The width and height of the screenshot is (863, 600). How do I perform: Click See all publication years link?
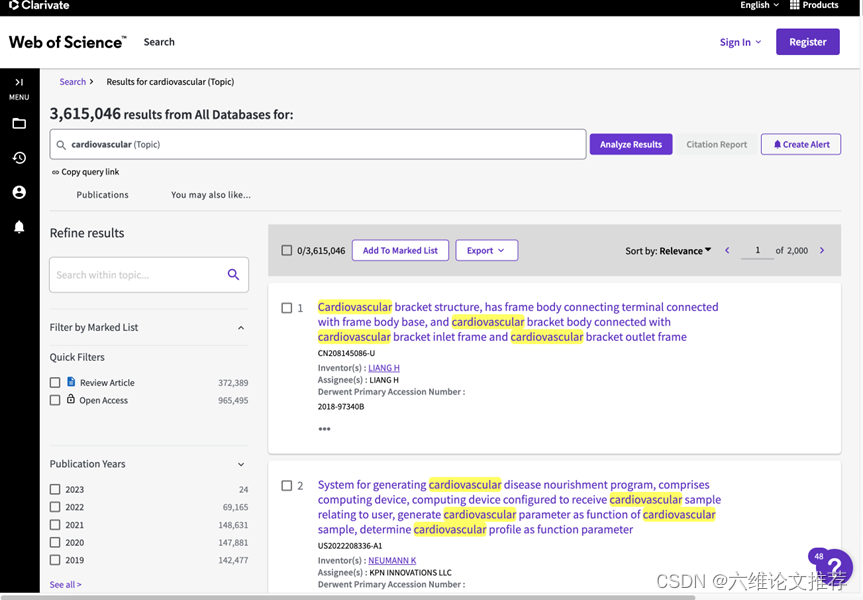coord(65,585)
